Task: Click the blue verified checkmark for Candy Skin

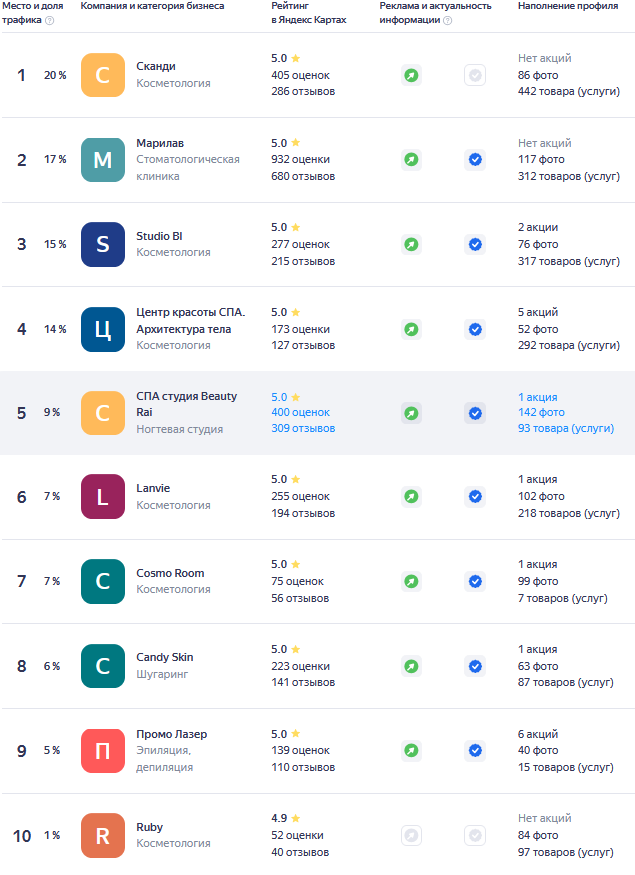Action: [x=475, y=666]
